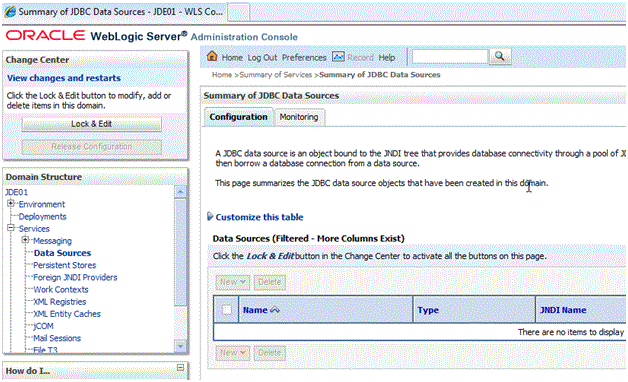The image size is (628, 382).
Task: Open Persistent Stores tree item
Action: tap(64, 265)
